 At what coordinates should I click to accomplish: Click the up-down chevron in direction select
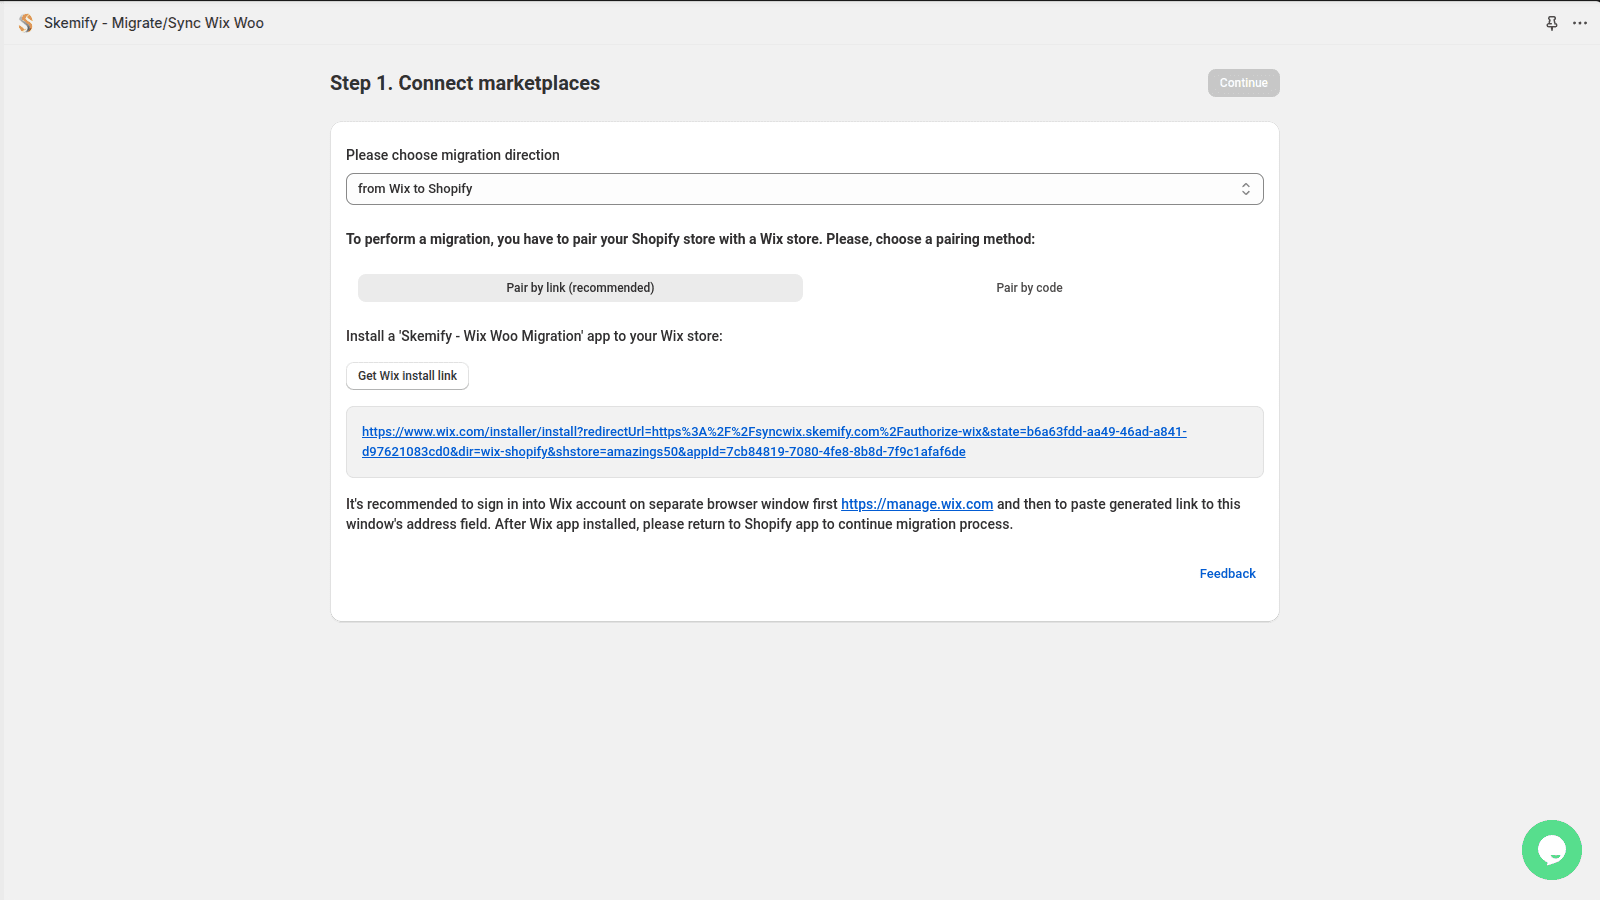(1246, 189)
